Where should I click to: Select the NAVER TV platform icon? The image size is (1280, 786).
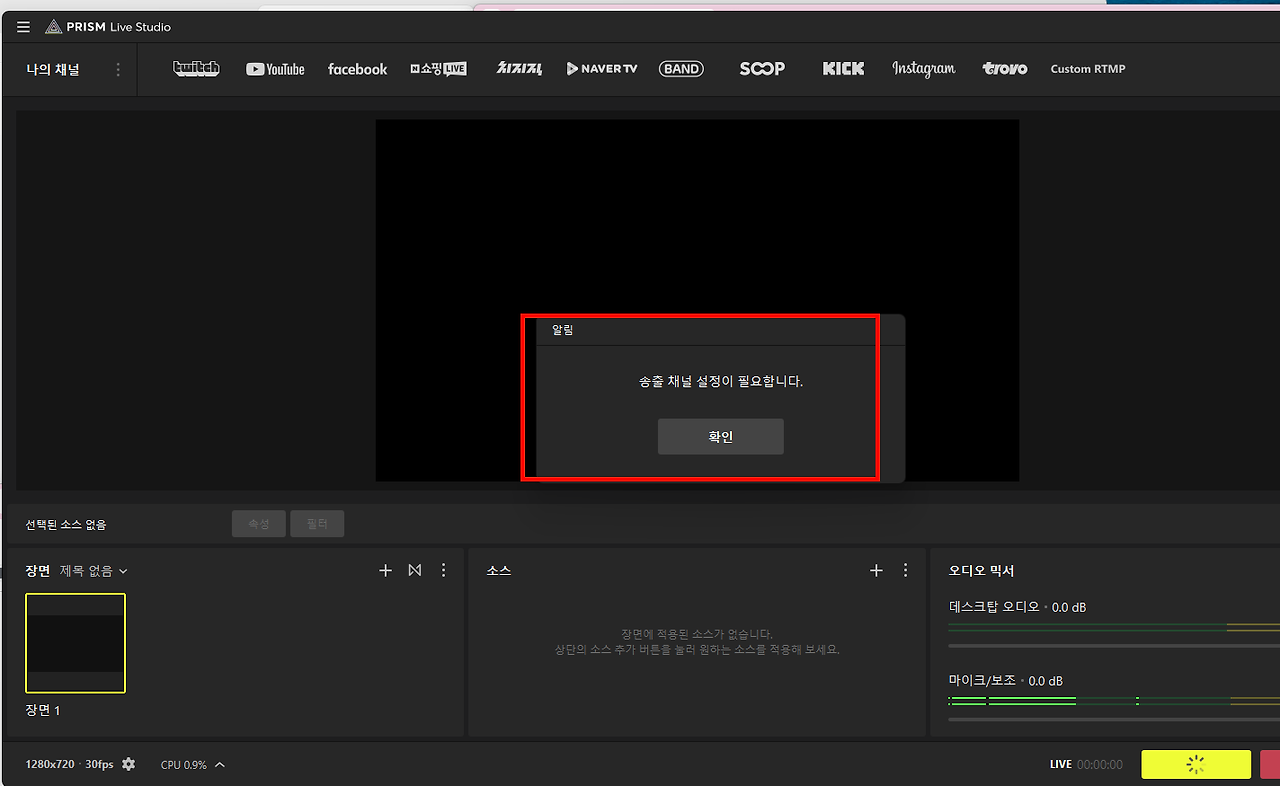click(602, 68)
